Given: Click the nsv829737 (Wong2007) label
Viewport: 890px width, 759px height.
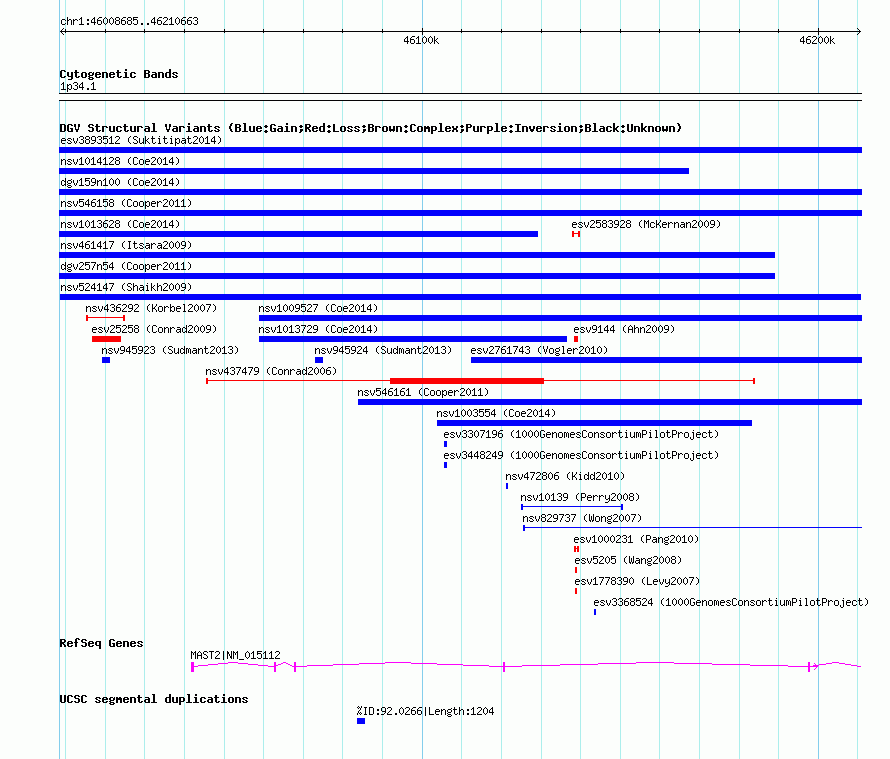Looking at the screenshot, I should click(582, 518).
